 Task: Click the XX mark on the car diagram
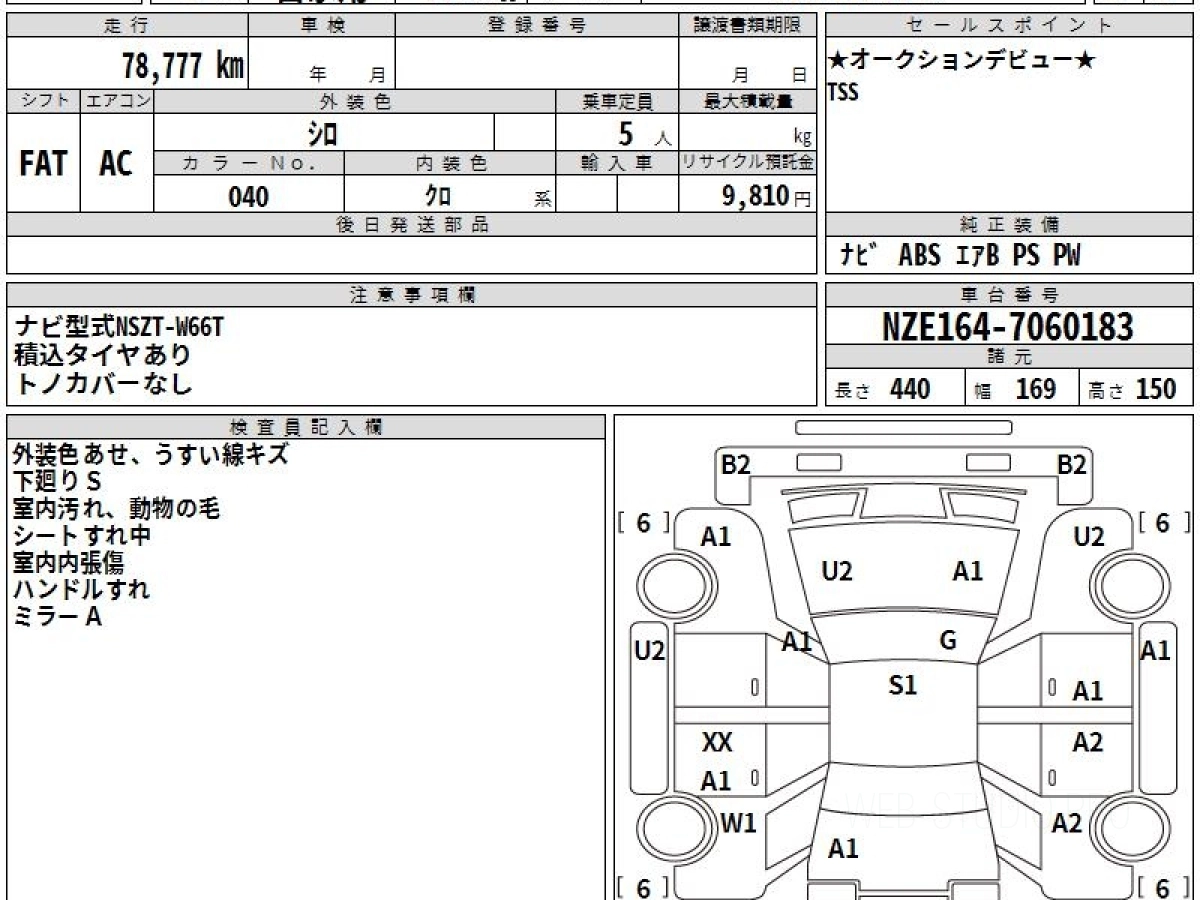pos(717,742)
